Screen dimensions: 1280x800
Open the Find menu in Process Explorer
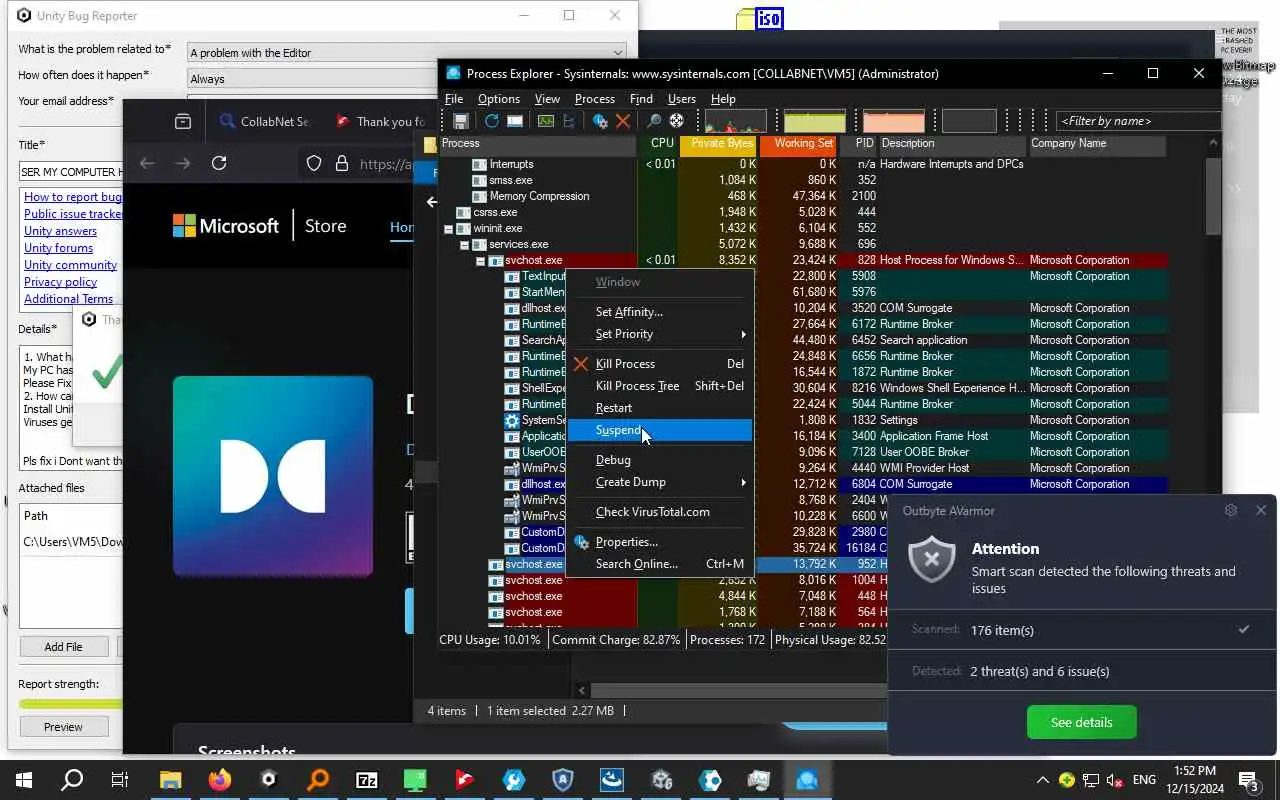pyautogui.click(x=641, y=99)
